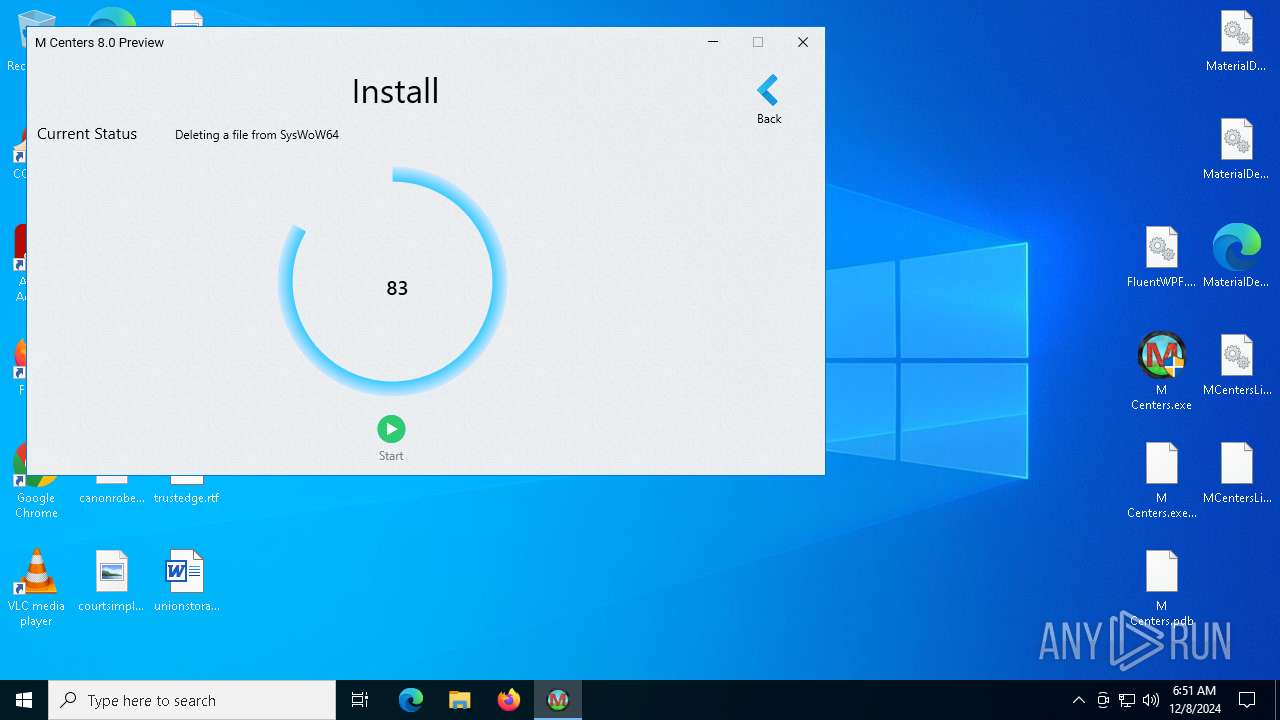Viewport: 1280px width, 720px height.
Task: Open Task View on the taskbar
Action: 360,700
